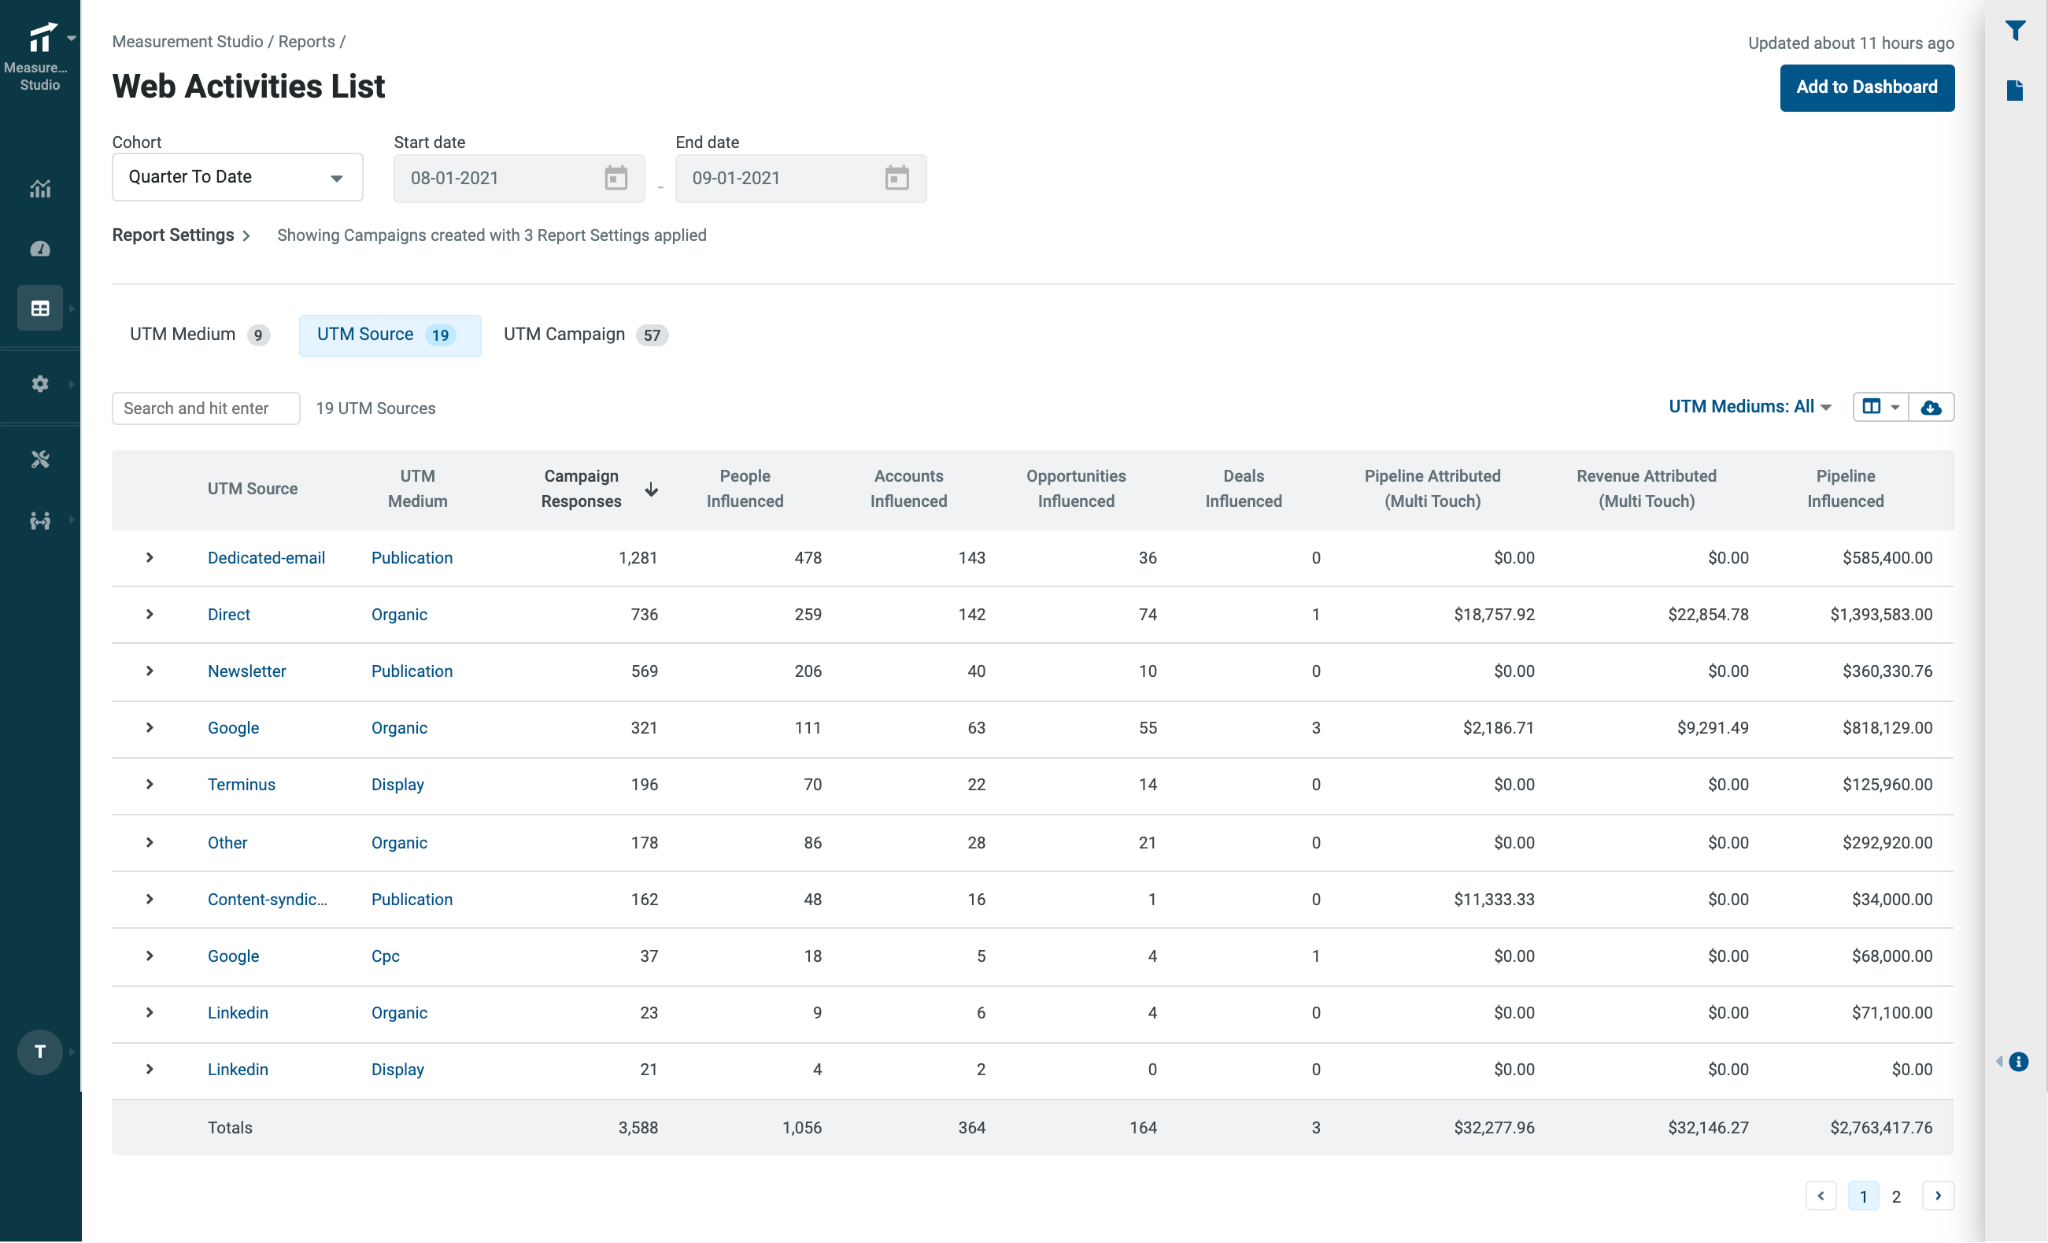2048x1243 pixels.
Task: Open the document icon in right panel
Action: [x=2015, y=91]
